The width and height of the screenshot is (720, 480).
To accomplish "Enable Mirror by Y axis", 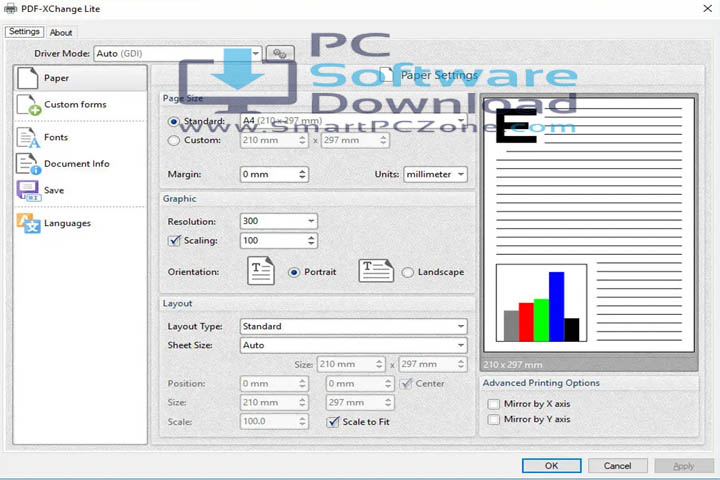I will click(x=494, y=419).
